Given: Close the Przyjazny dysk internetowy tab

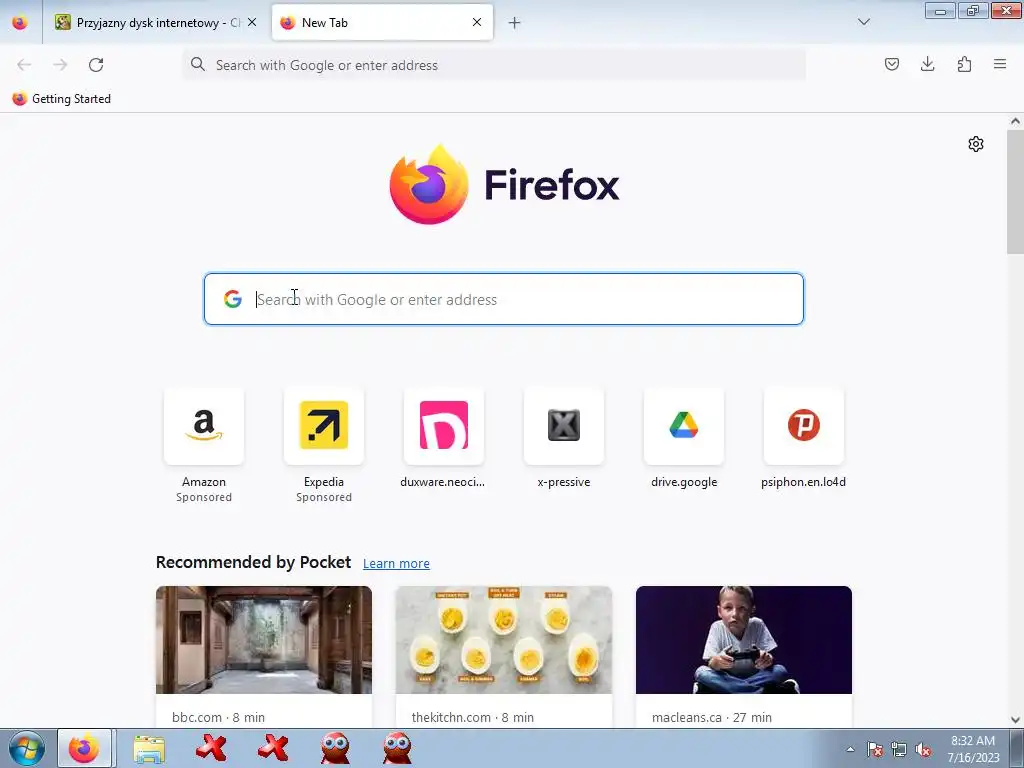Looking at the screenshot, I should [252, 22].
